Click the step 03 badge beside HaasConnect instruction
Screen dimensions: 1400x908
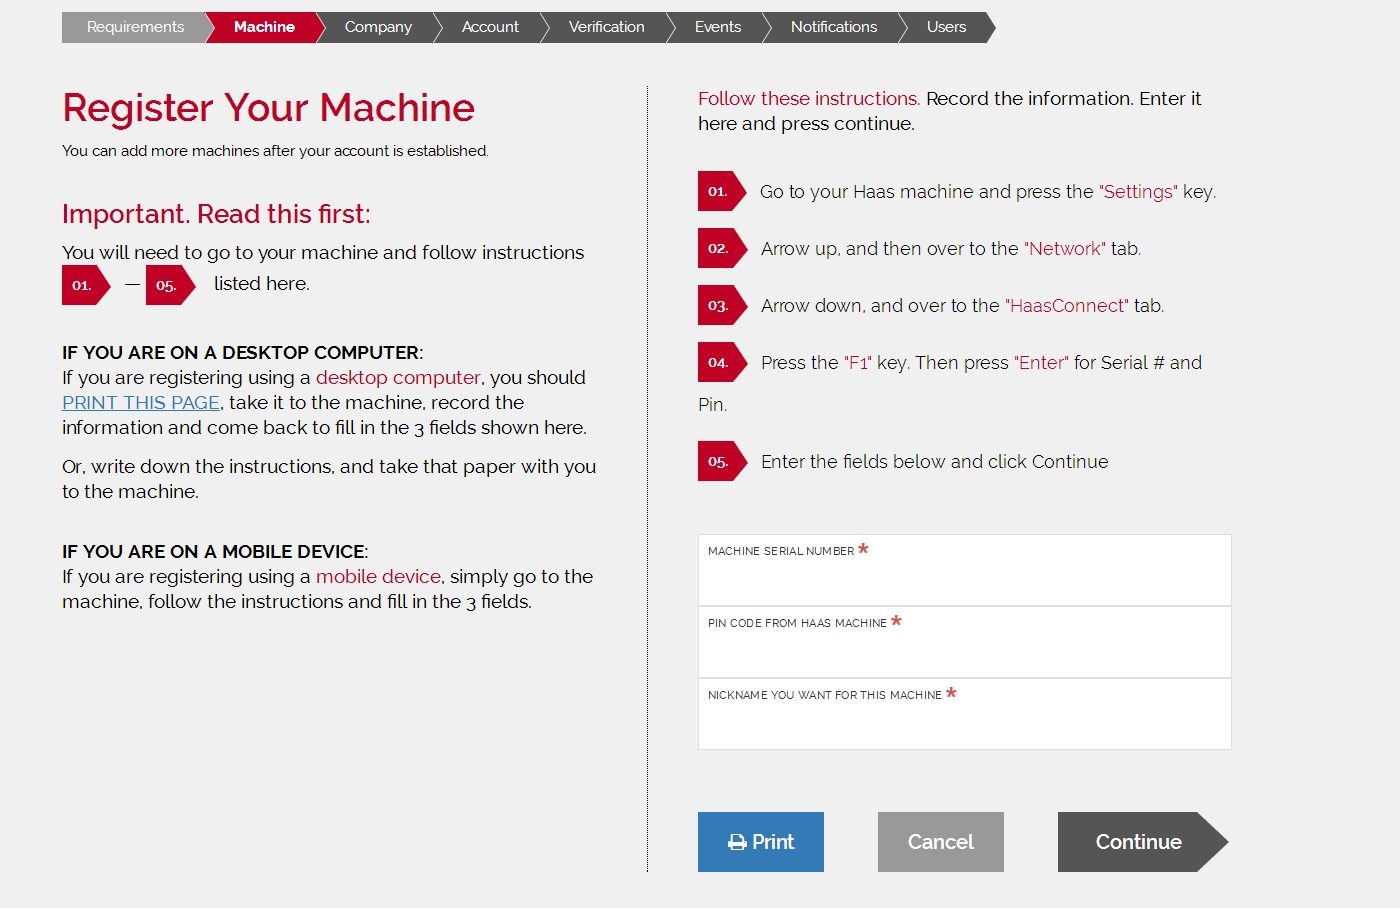(721, 305)
